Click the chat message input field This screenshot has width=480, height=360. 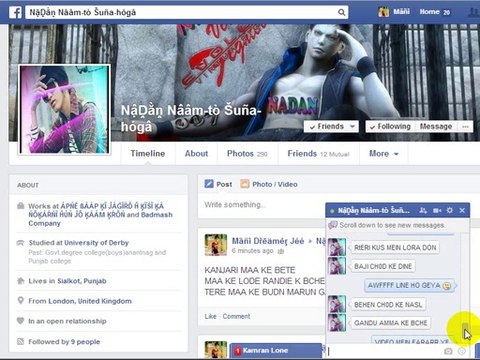[x=385, y=351]
